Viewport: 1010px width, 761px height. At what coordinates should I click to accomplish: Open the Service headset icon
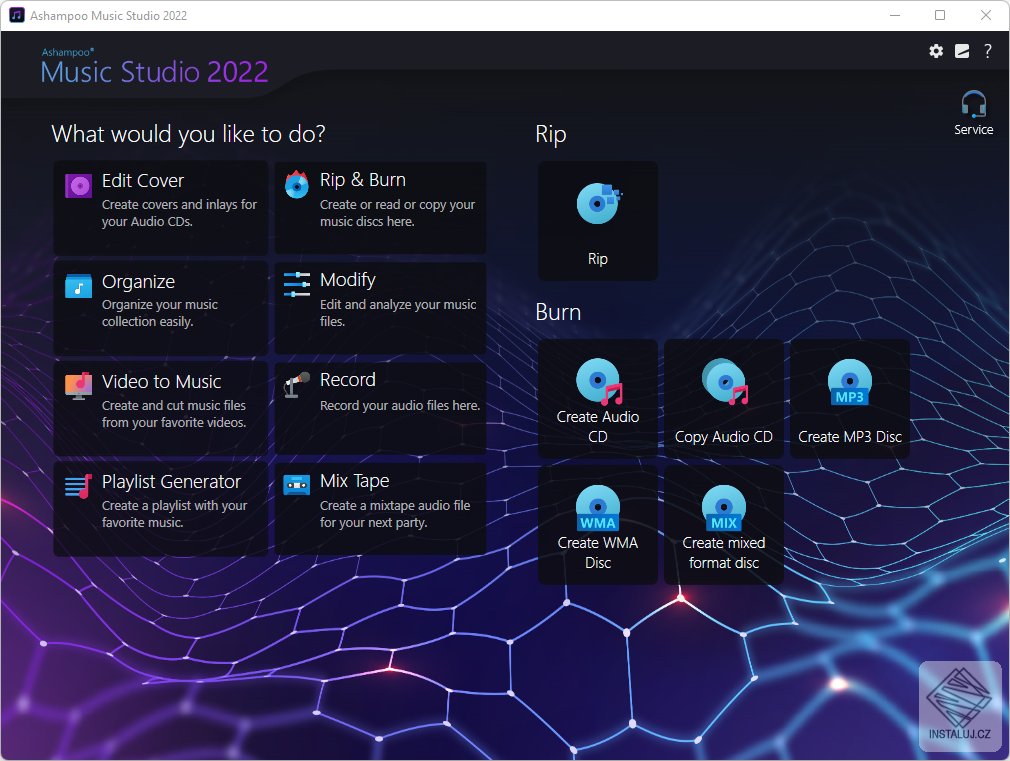[x=973, y=104]
